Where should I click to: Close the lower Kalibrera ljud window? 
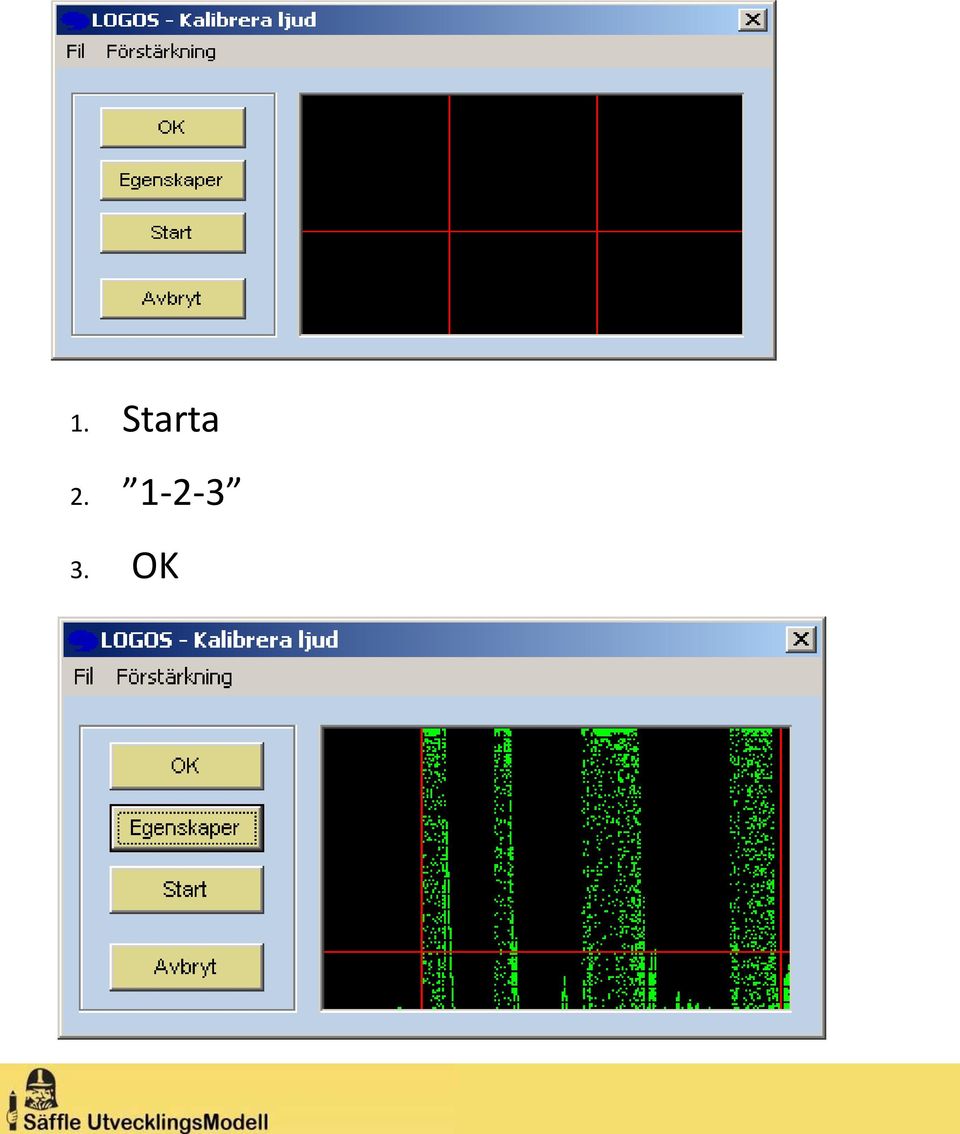801,639
